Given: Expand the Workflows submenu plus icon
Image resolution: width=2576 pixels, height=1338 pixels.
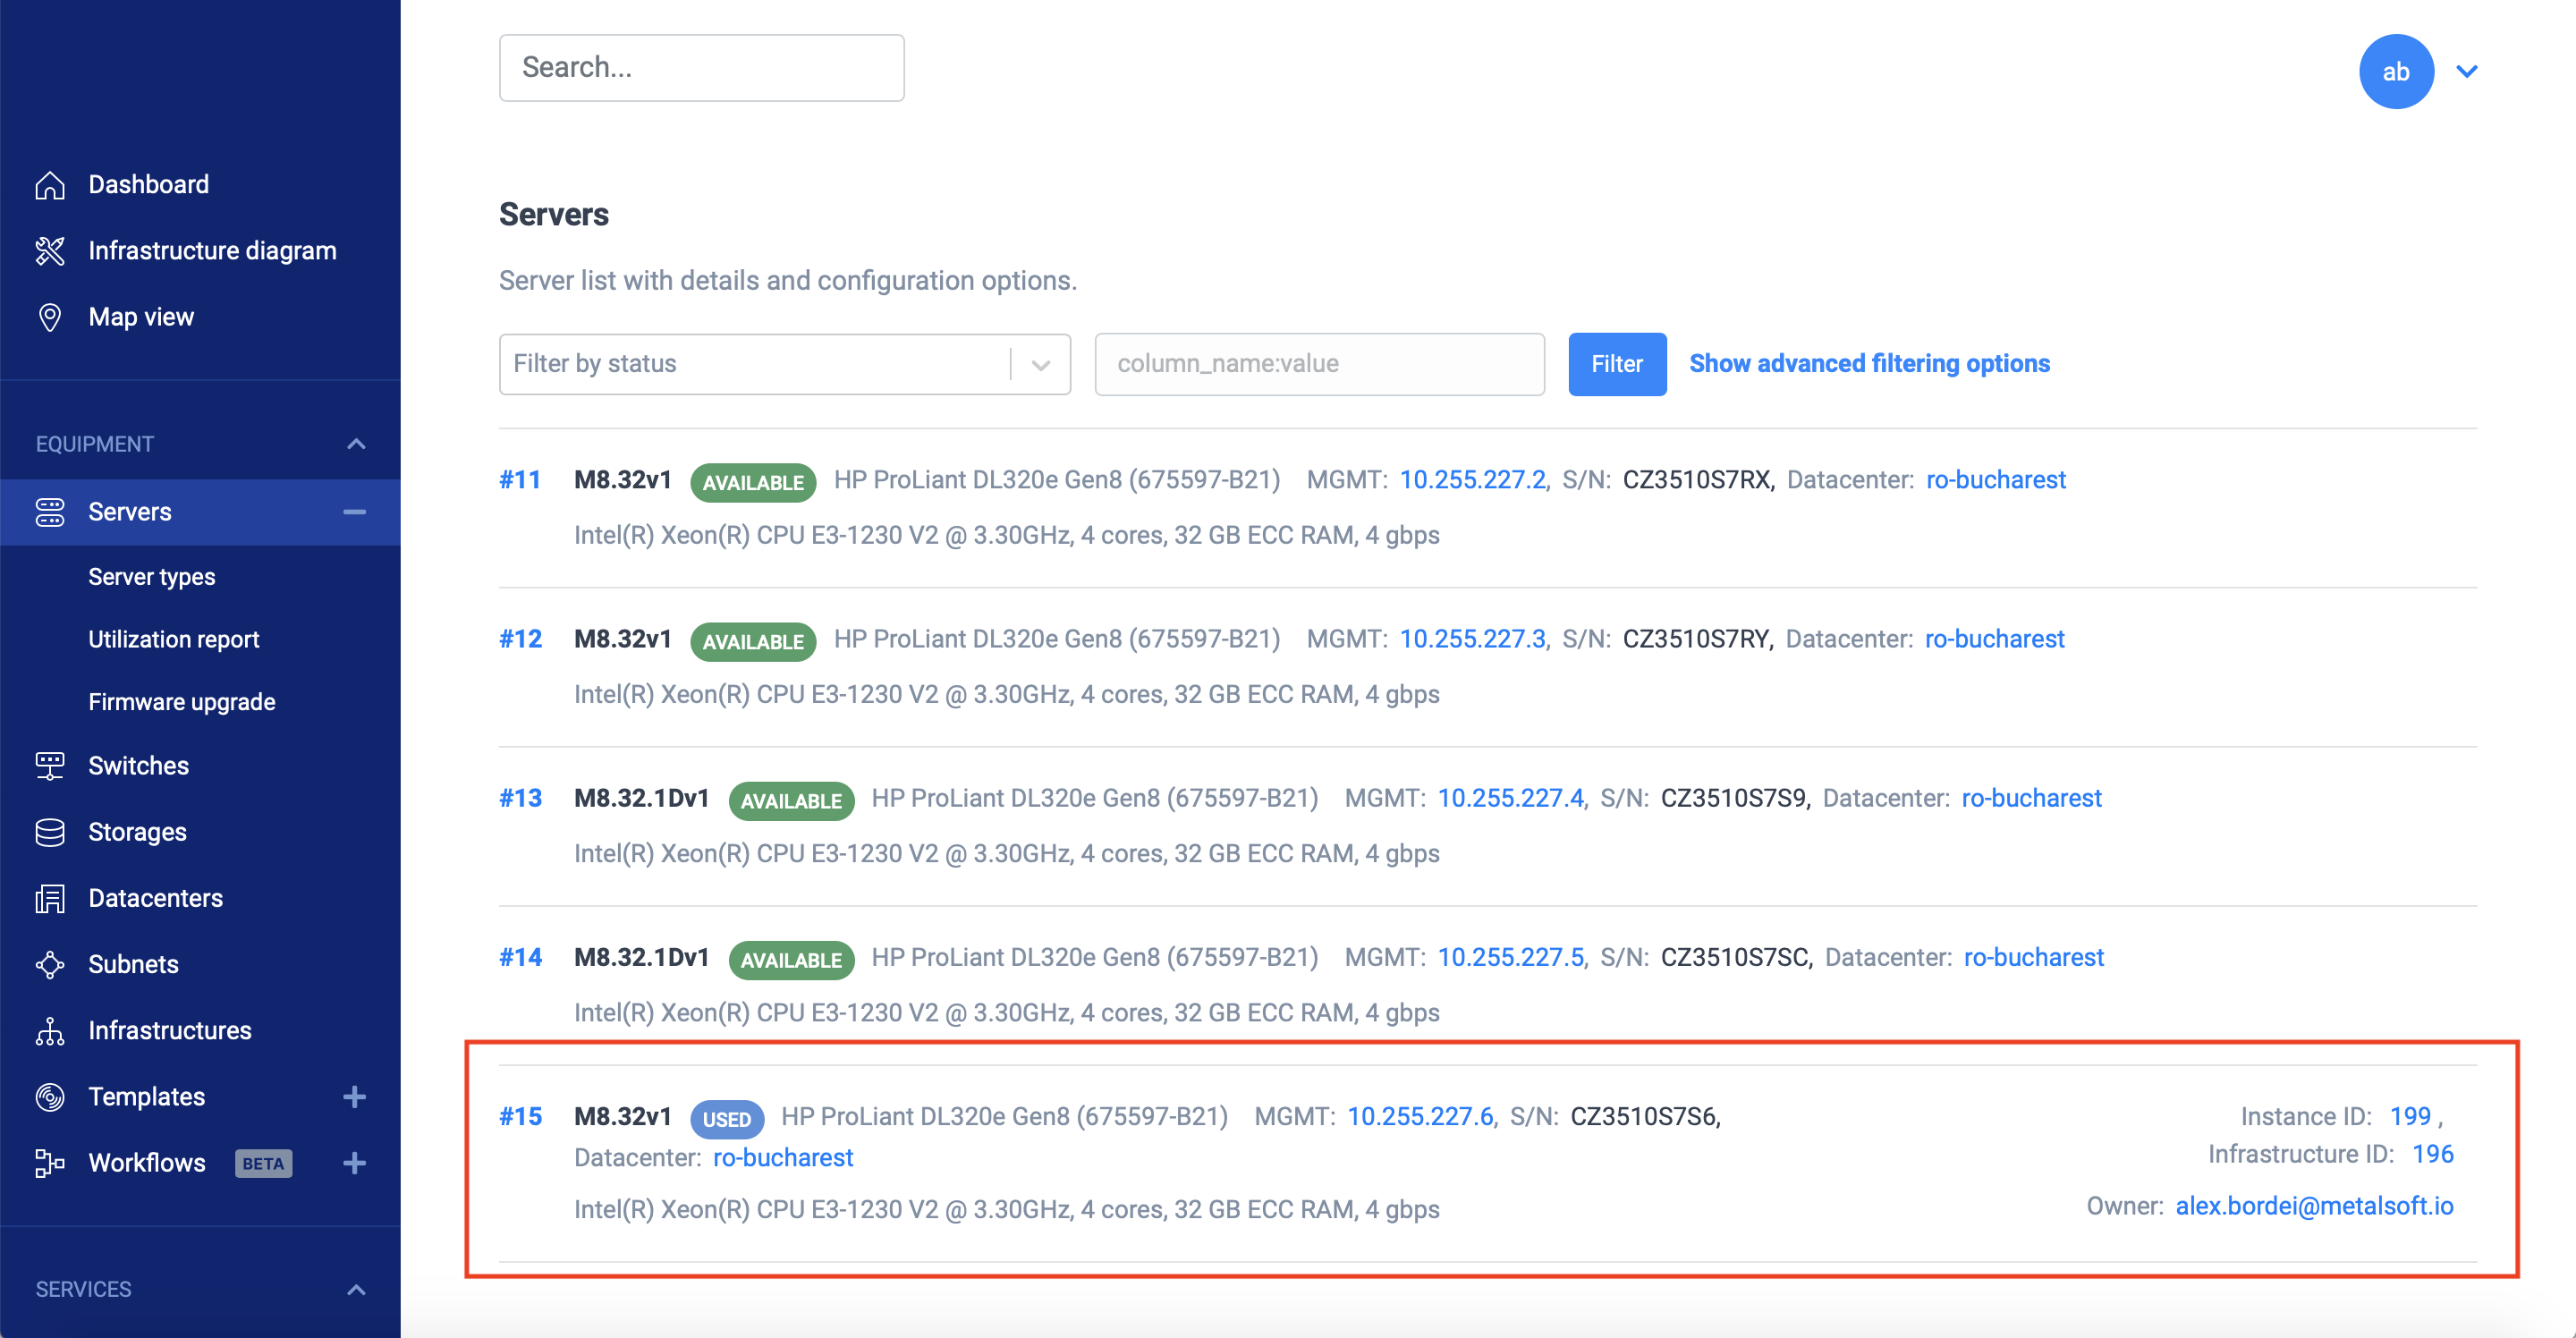Looking at the screenshot, I should (x=354, y=1163).
